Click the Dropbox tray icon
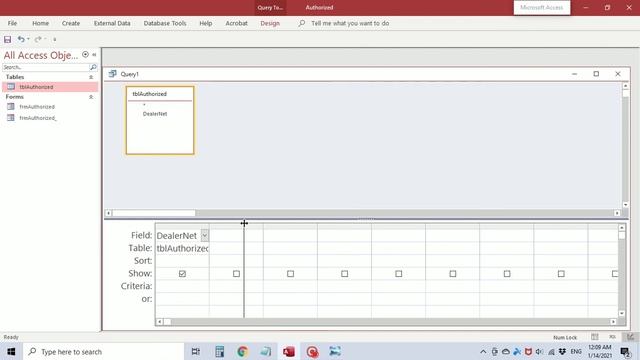The width and height of the screenshot is (640, 360). [x=562, y=351]
